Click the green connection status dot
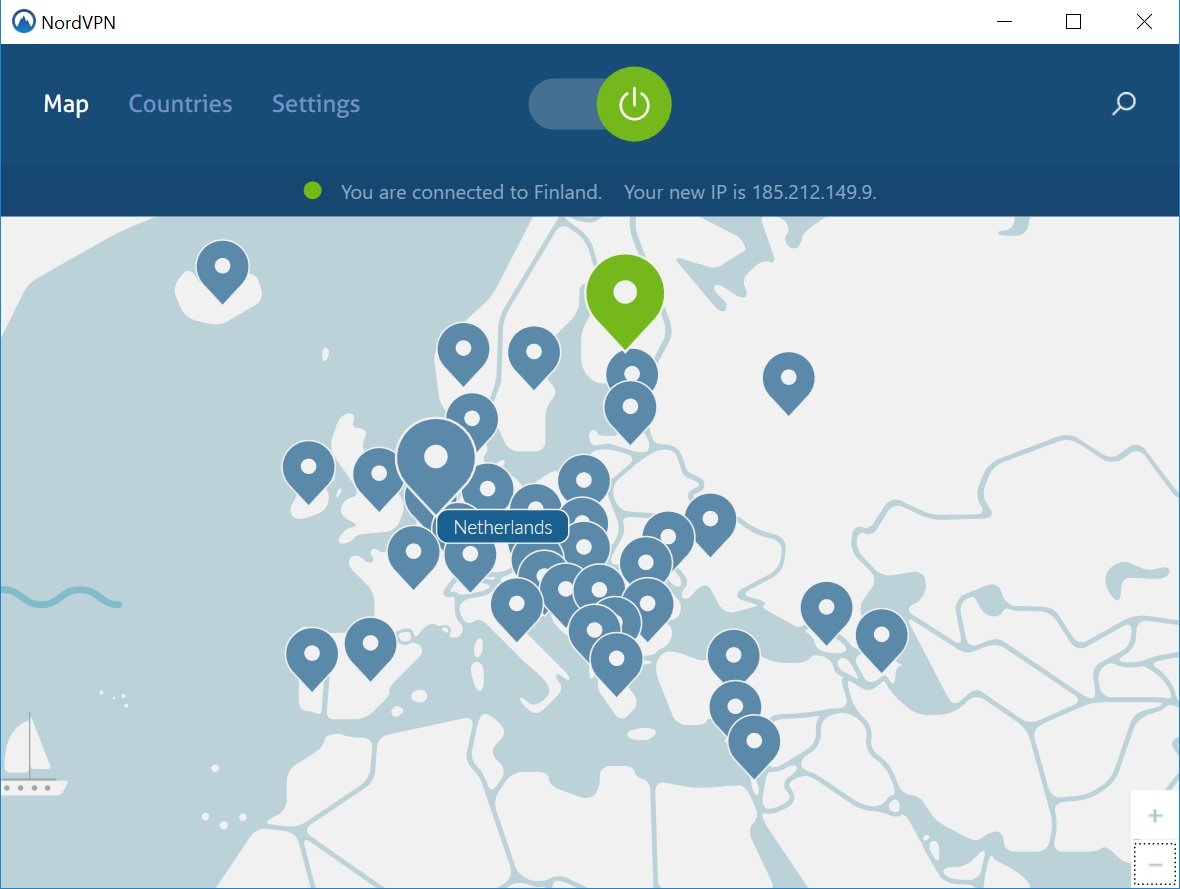The height and width of the screenshot is (889, 1180). (x=312, y=191)
